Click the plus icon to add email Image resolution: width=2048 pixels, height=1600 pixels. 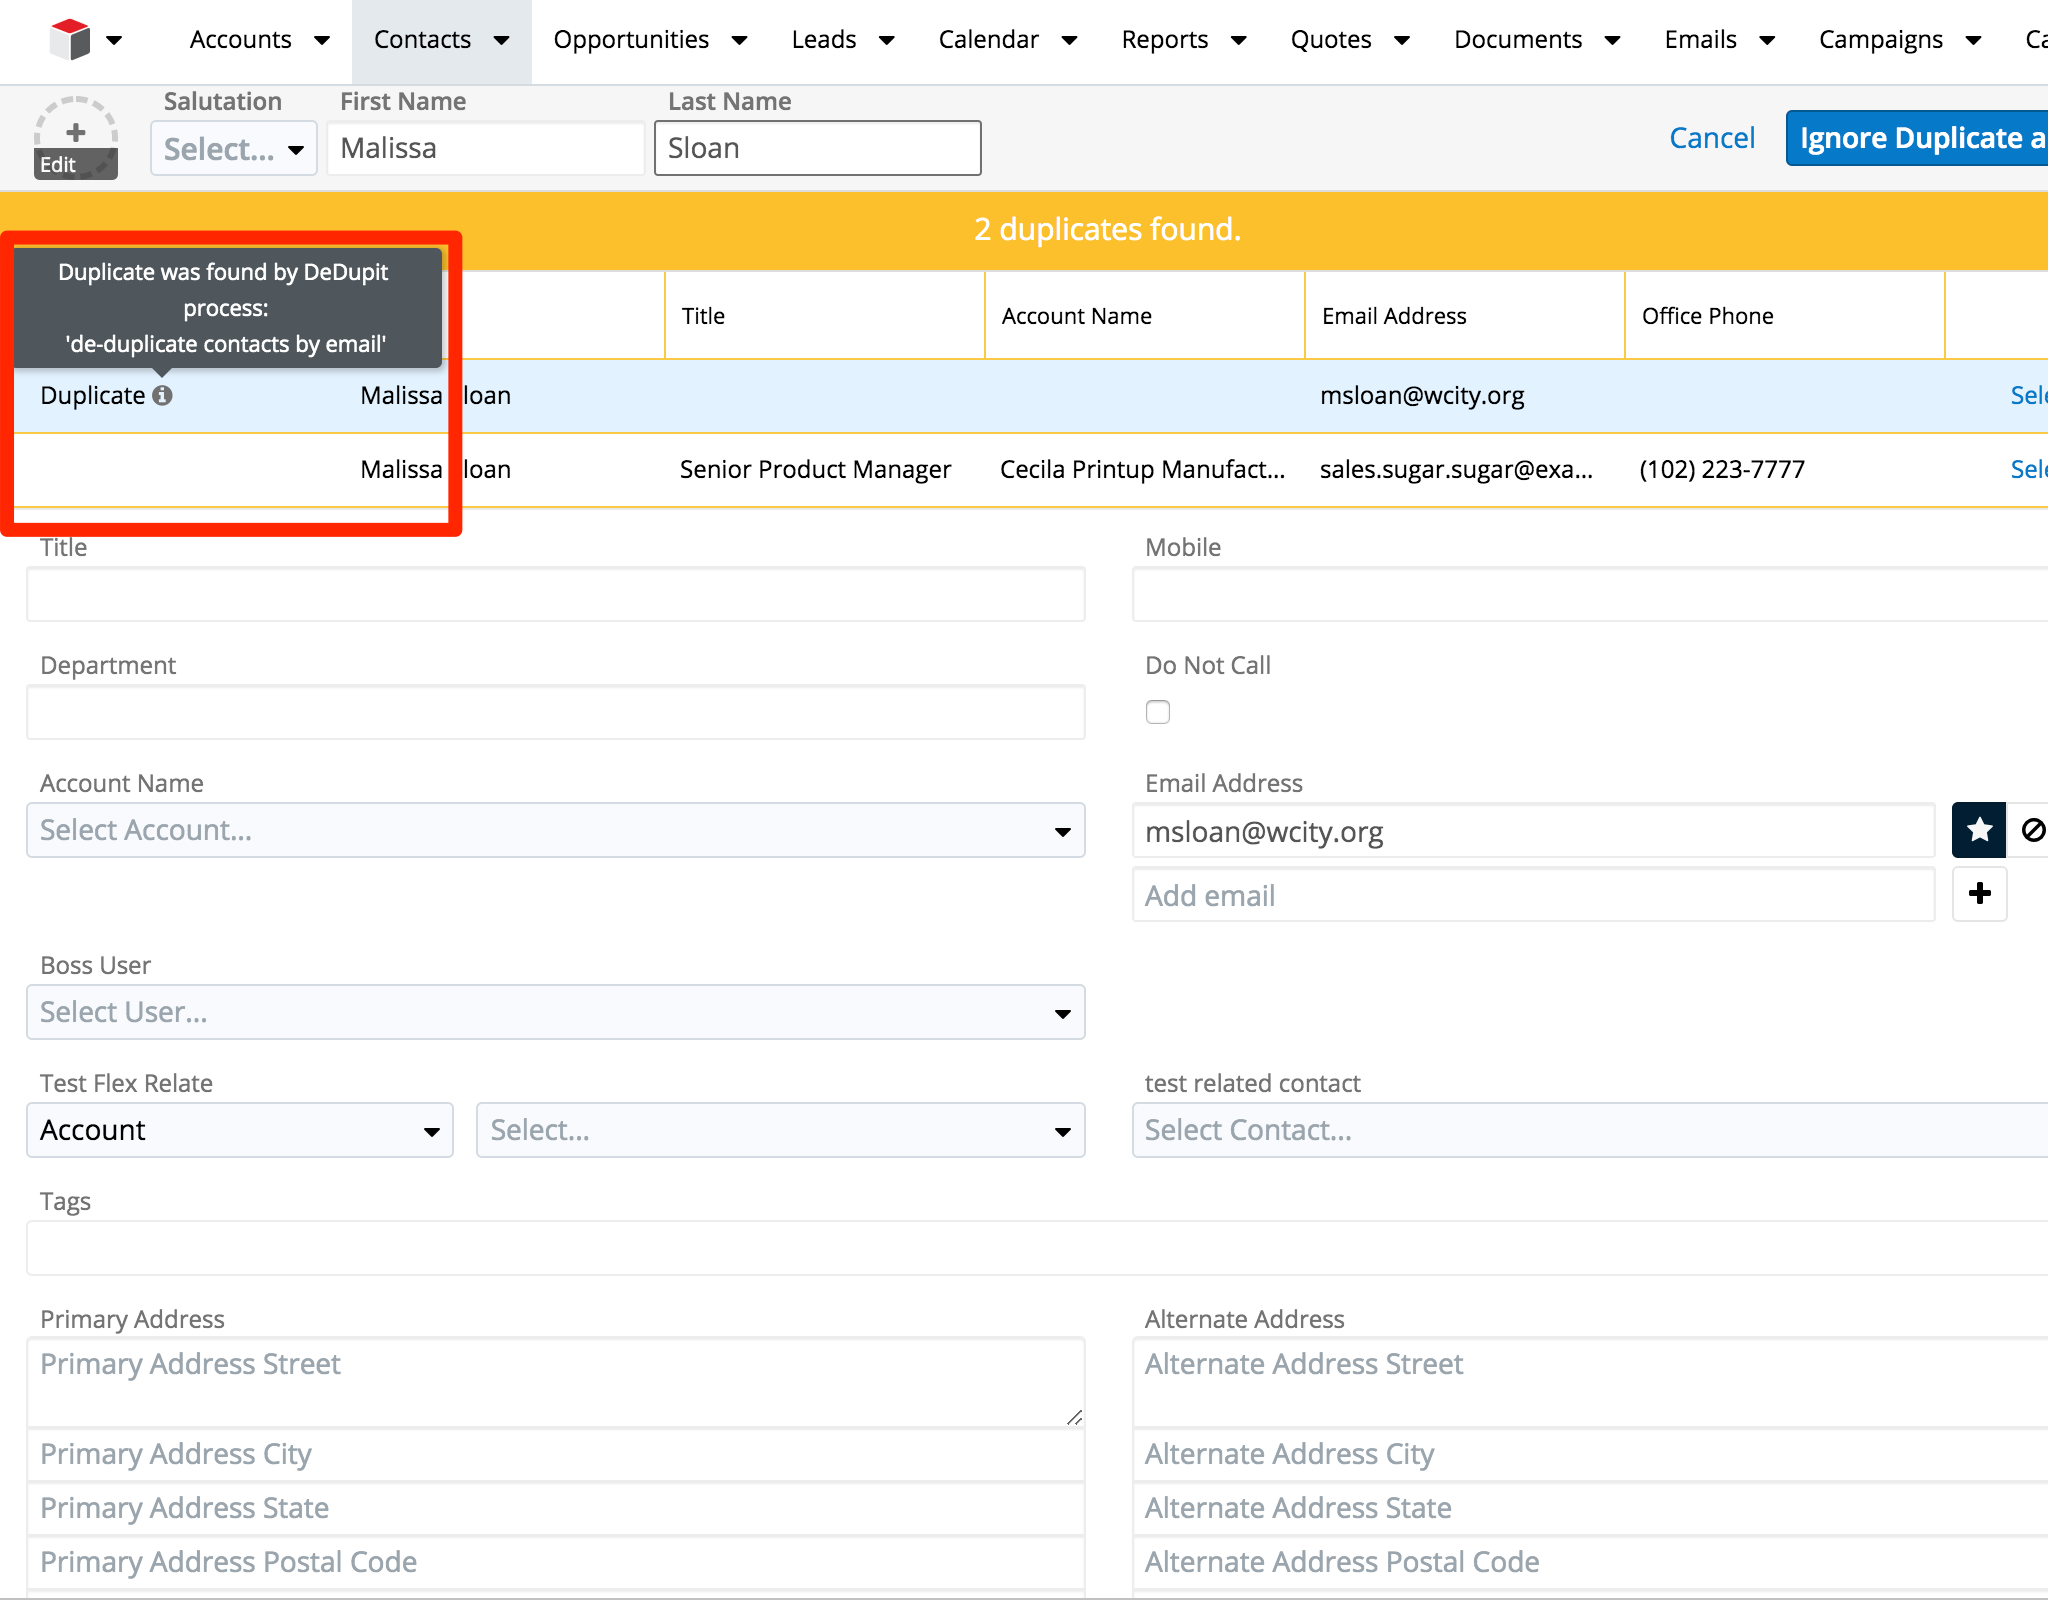coord(1979,894)
